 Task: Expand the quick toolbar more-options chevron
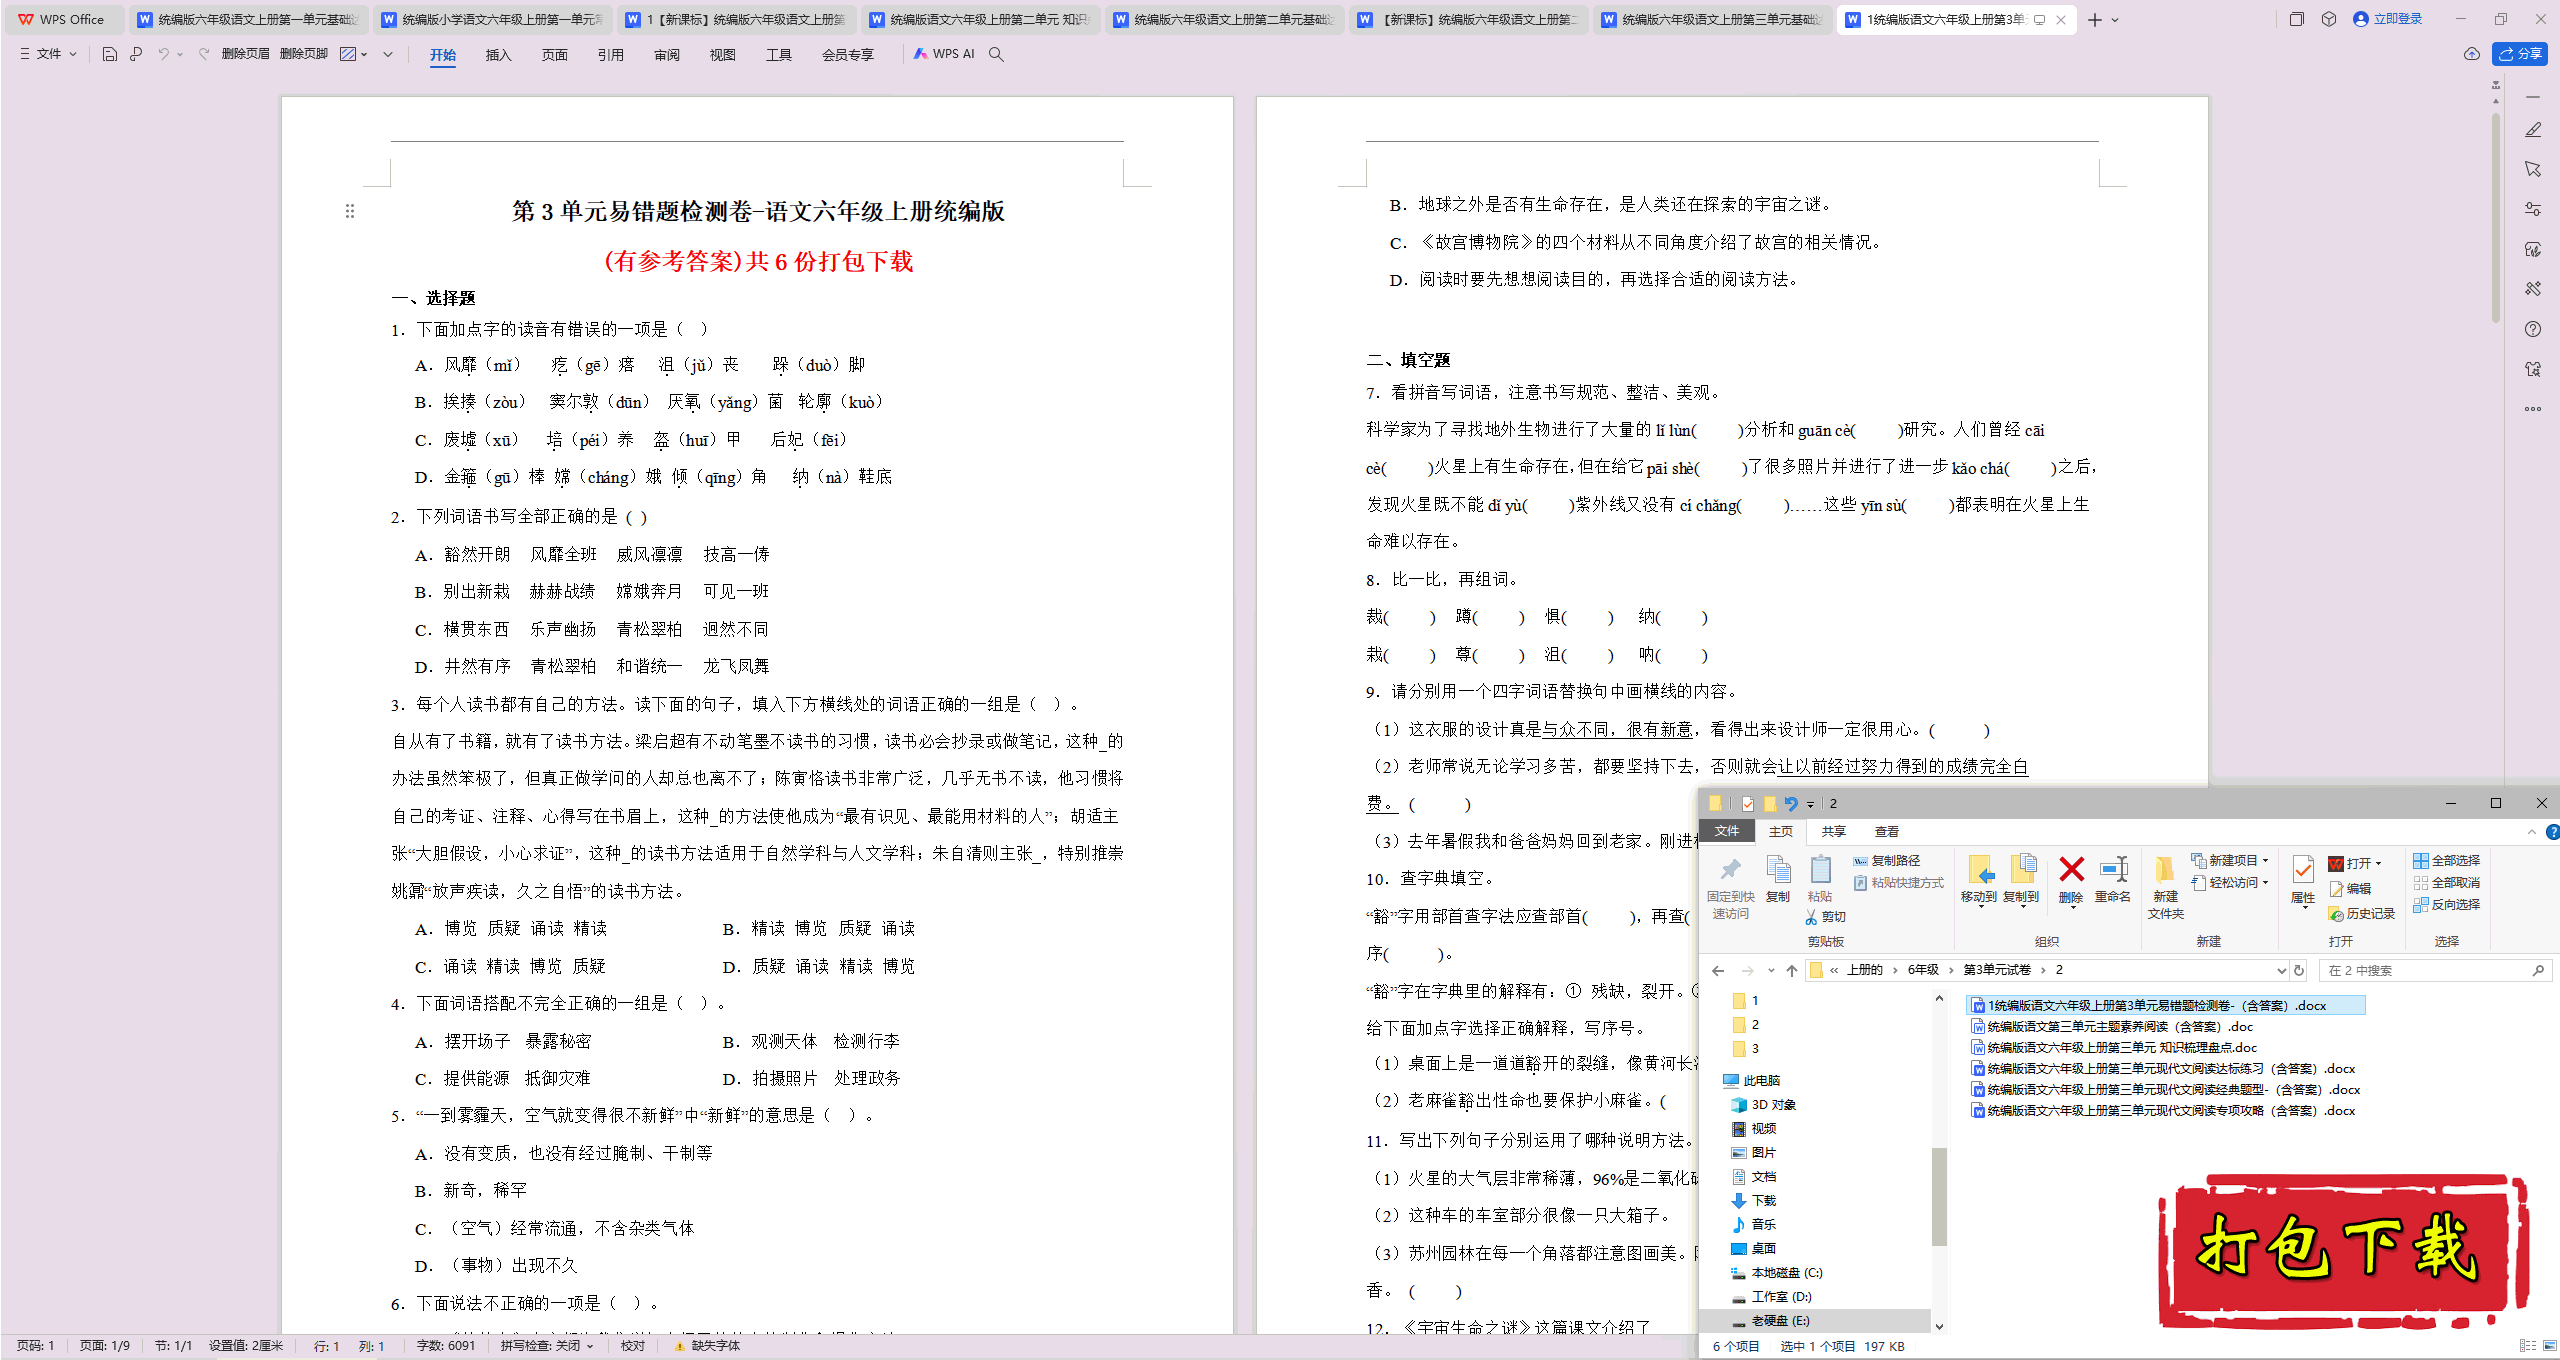[388, 54]
